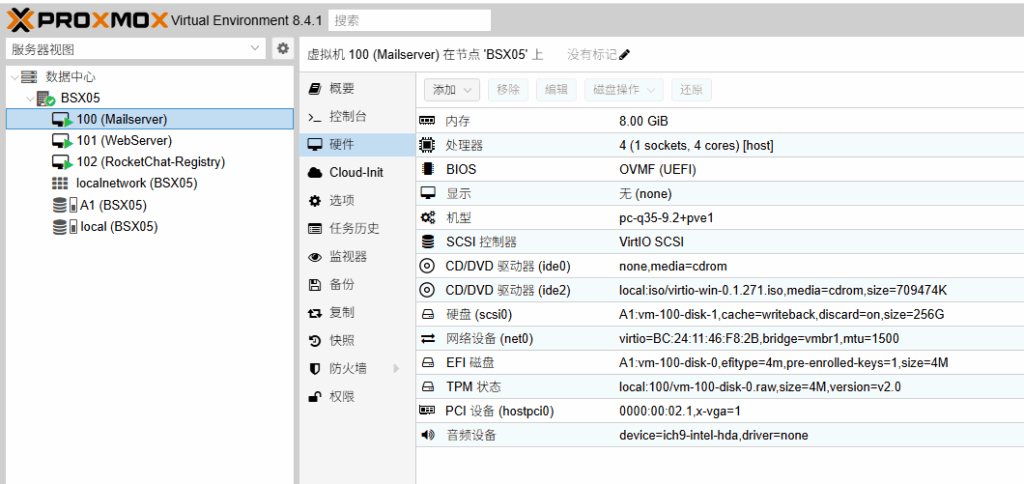This screenshot has width=1024, height=484.
Task: Open the 添加 dropdown button
Action: tap(452, 90)
